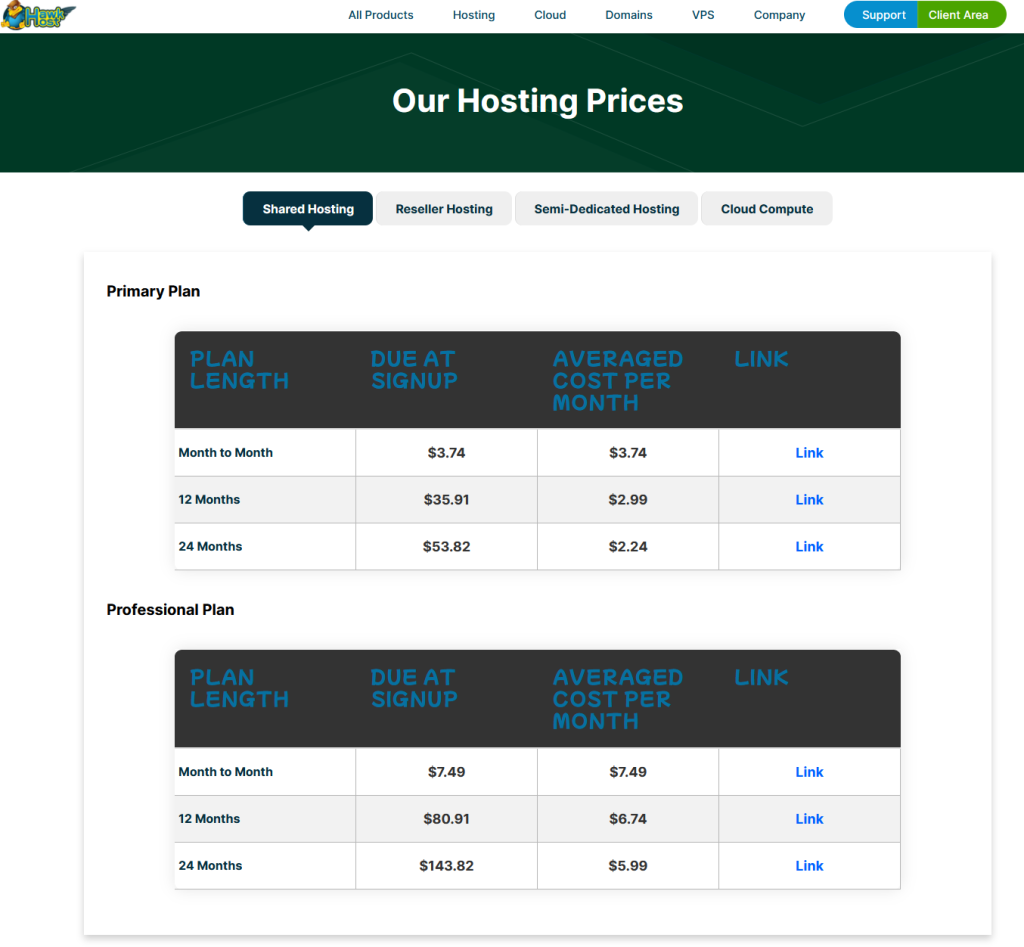Screen dimensions: 1024x947
Task: Switch to the Reseller Hosting tab
Action: [x=443, y=208]
